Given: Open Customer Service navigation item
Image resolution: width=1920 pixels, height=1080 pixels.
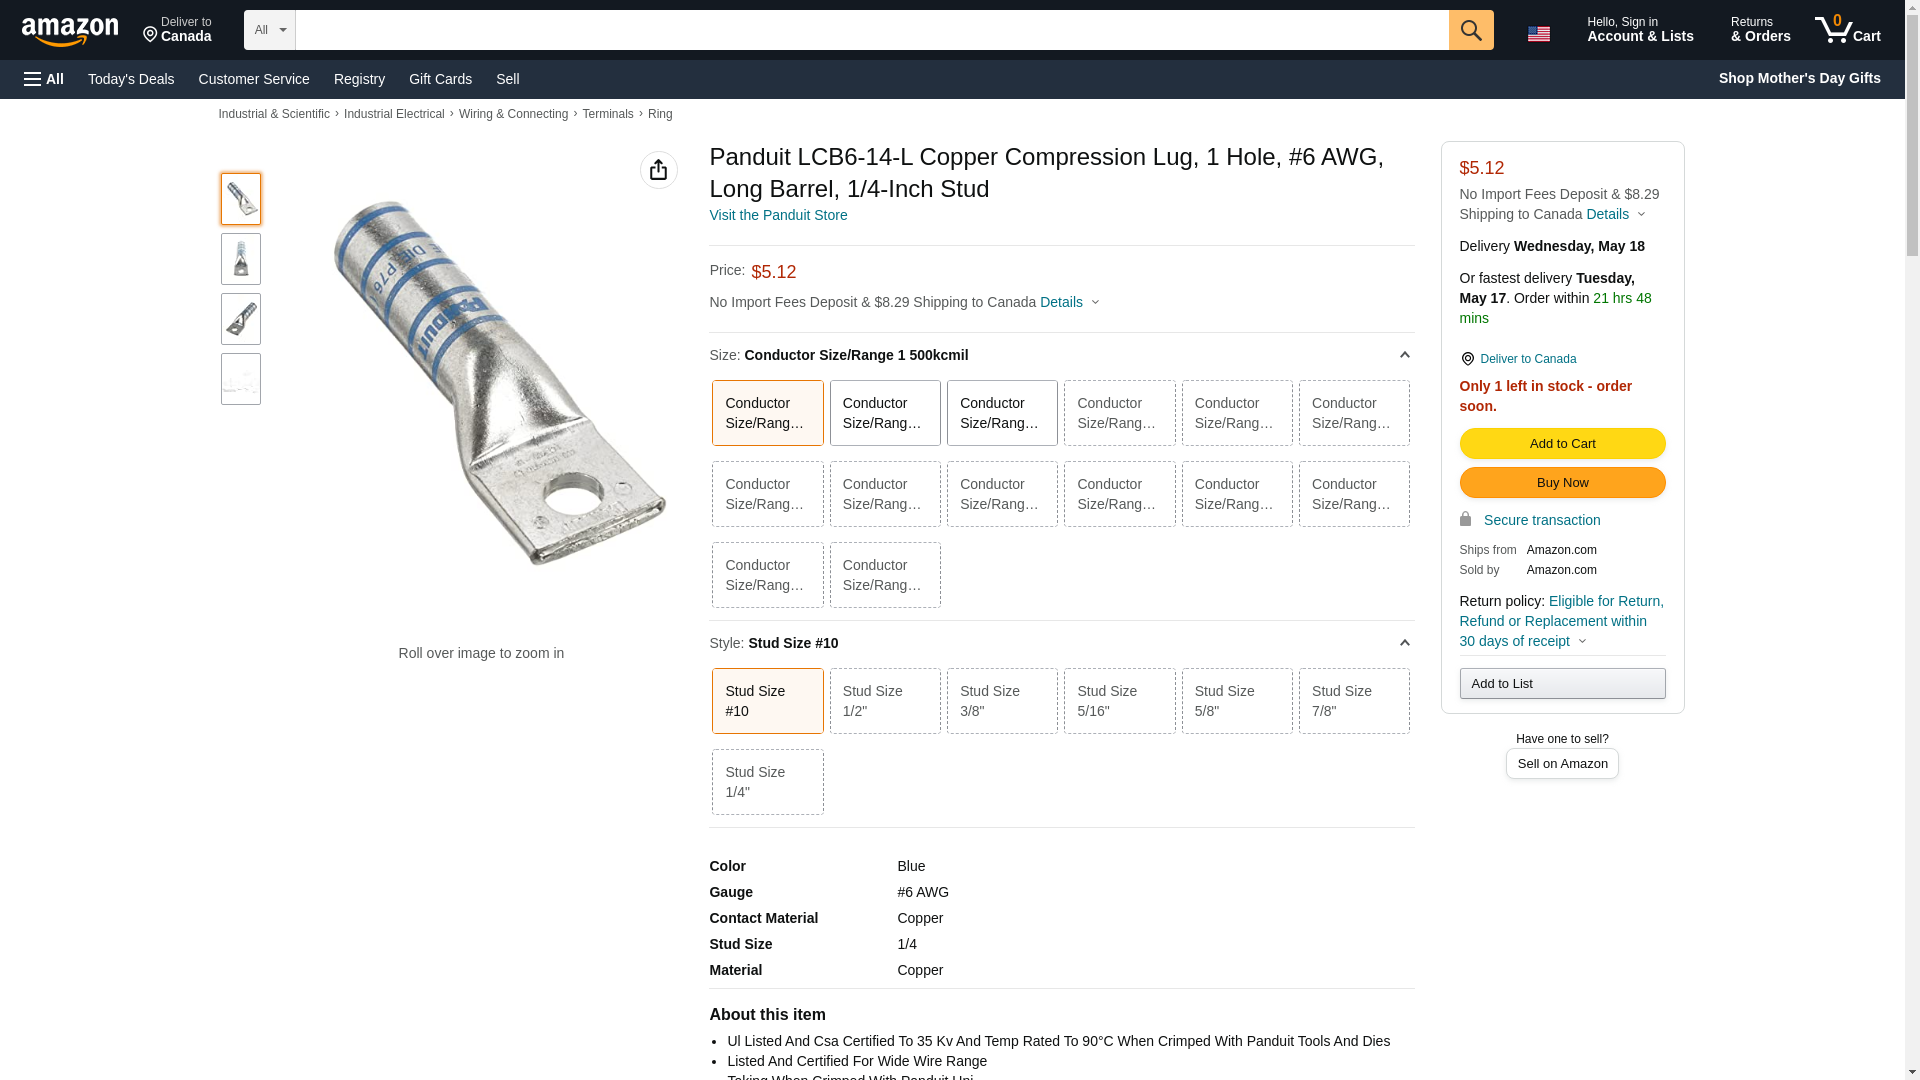Looking at the screenshot, I should coord(254,79).
